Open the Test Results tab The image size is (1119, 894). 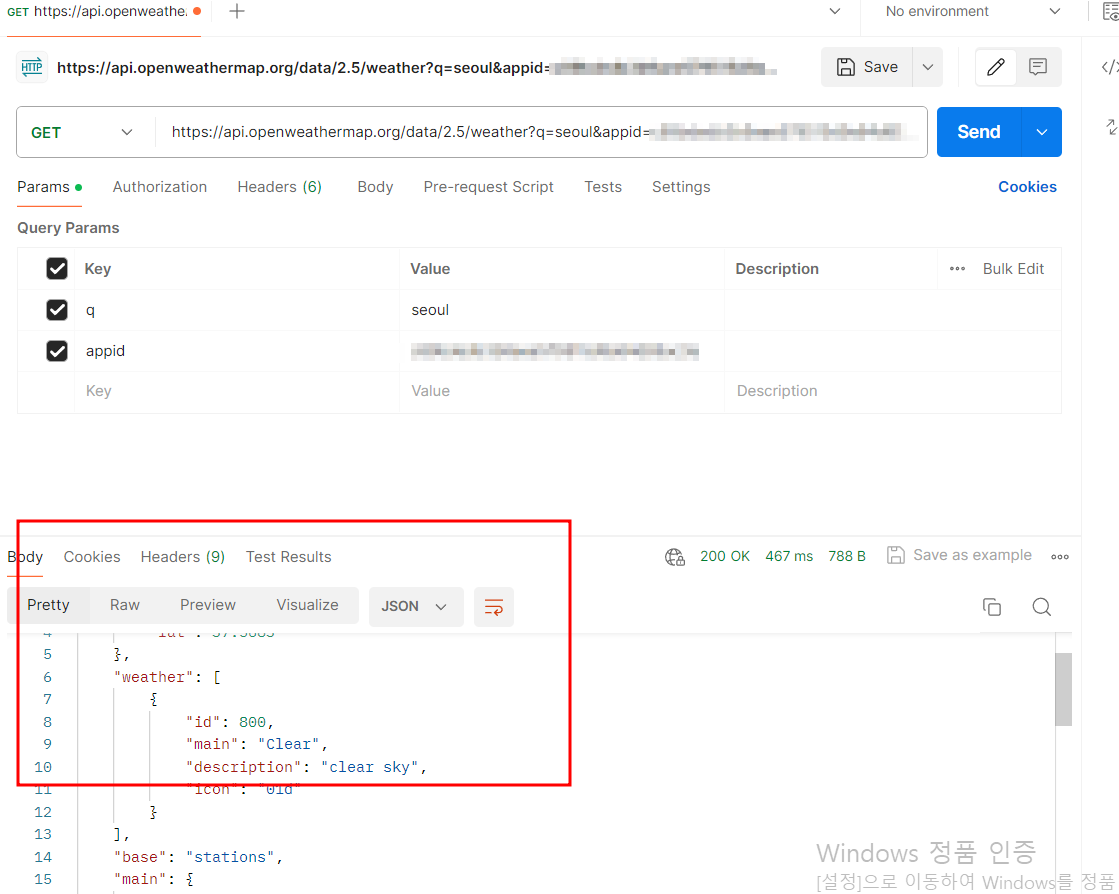pos(288,557)
